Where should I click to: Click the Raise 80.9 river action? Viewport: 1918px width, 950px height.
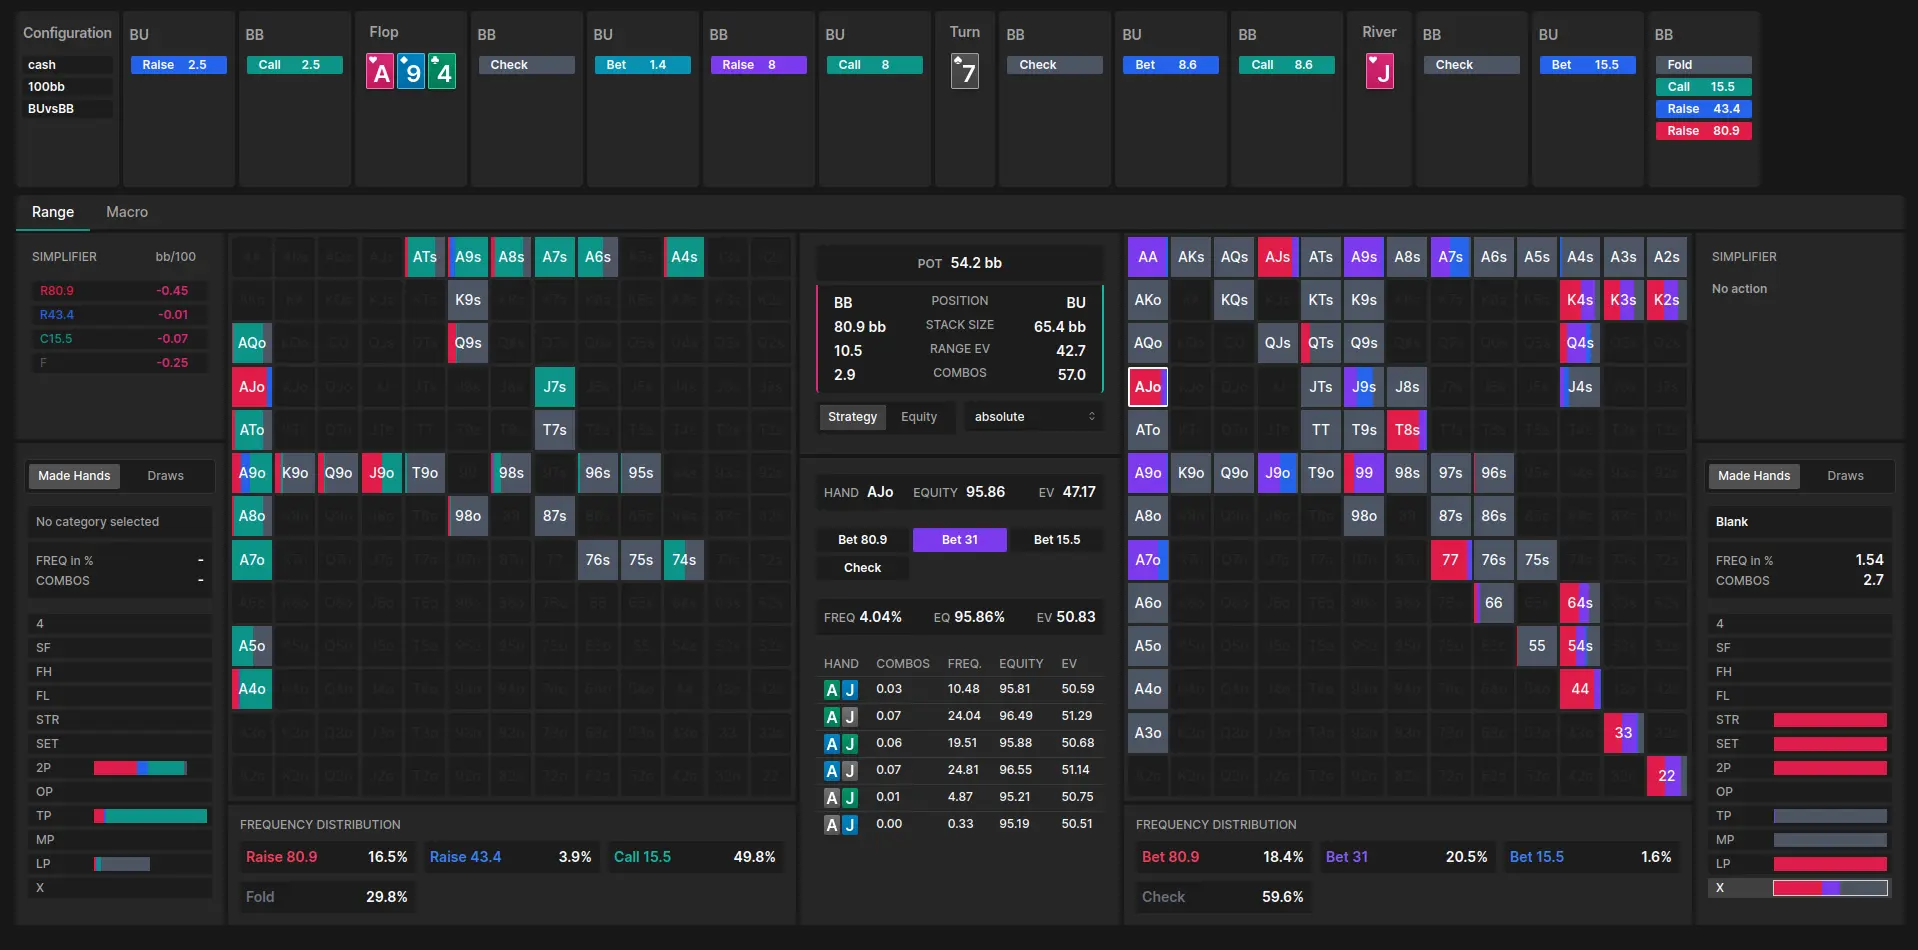[x=1704, y=131]
